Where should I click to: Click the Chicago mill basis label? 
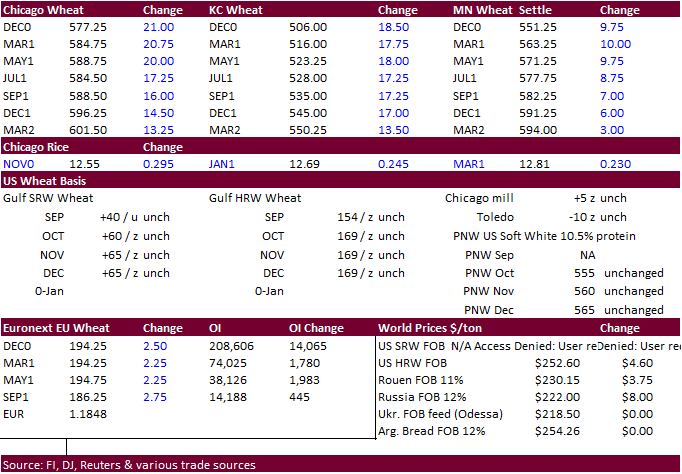coord(479,198)
